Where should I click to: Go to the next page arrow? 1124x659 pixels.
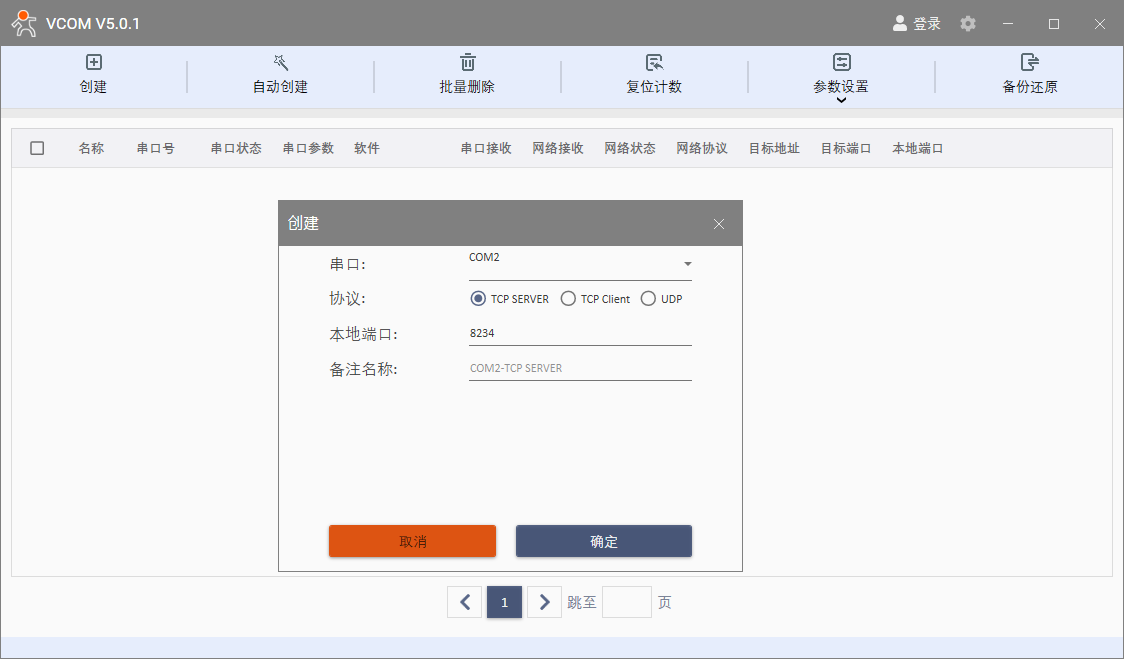(x=544, y=602)
